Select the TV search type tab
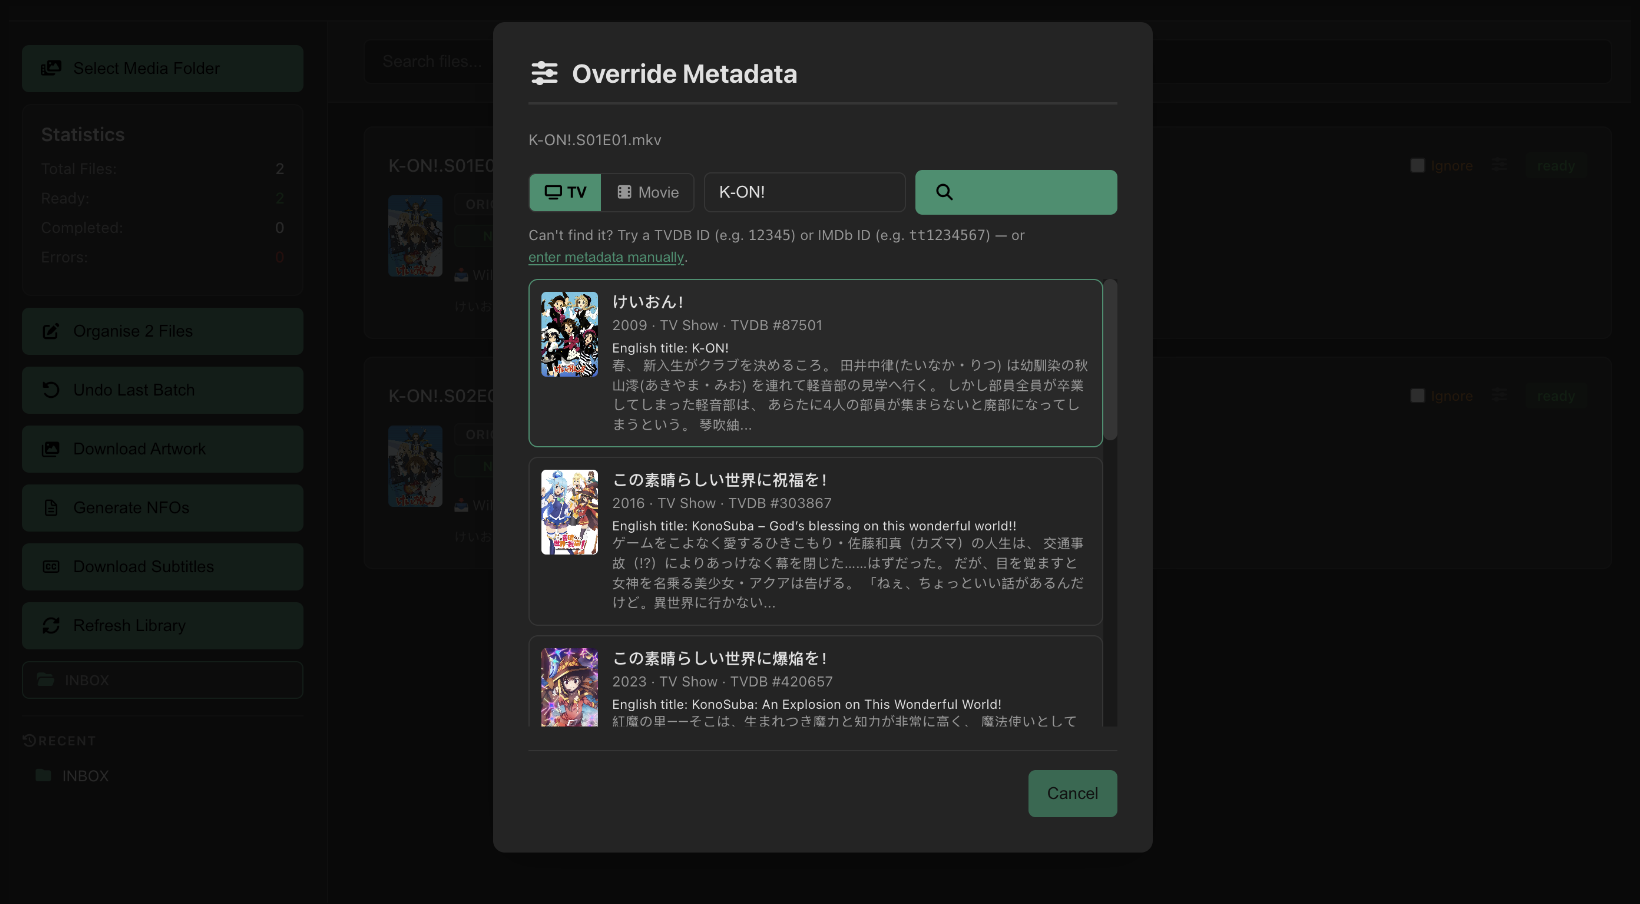 tap(565, 192)
